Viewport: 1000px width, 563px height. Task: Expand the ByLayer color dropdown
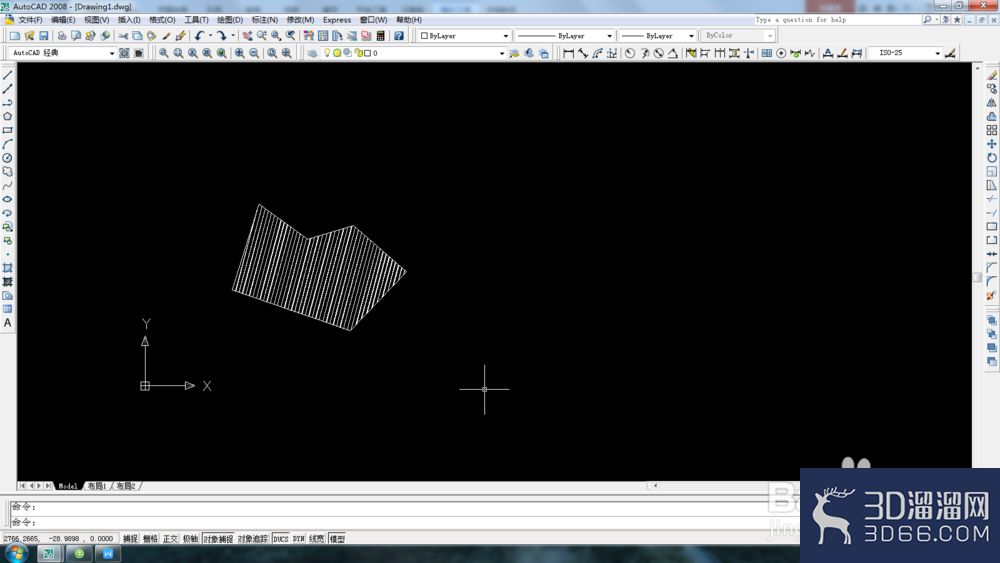pyautogui.click(x=464, y=36)
